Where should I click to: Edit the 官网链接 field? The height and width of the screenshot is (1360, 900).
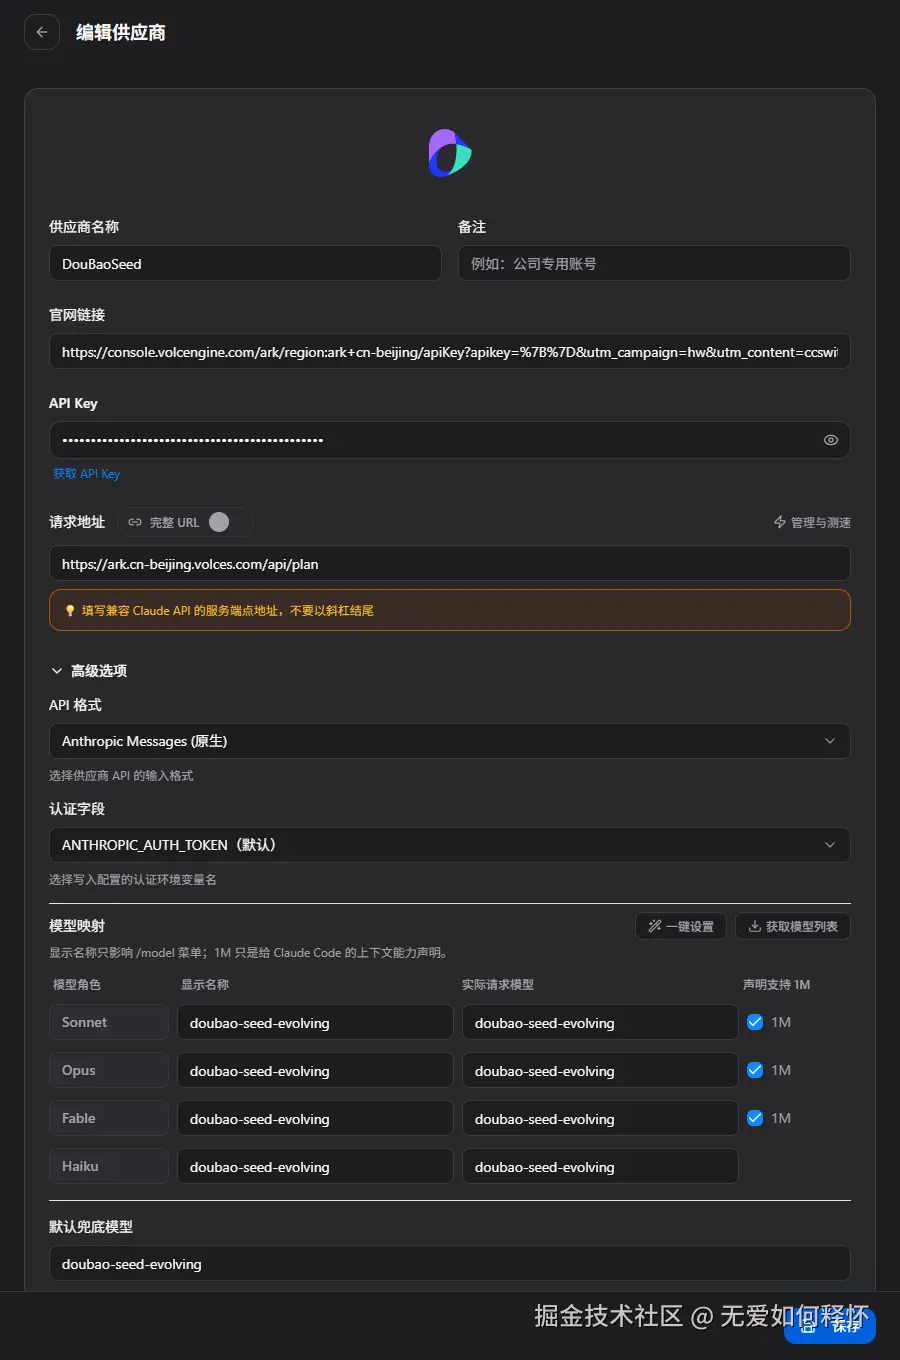coord(450,352)
